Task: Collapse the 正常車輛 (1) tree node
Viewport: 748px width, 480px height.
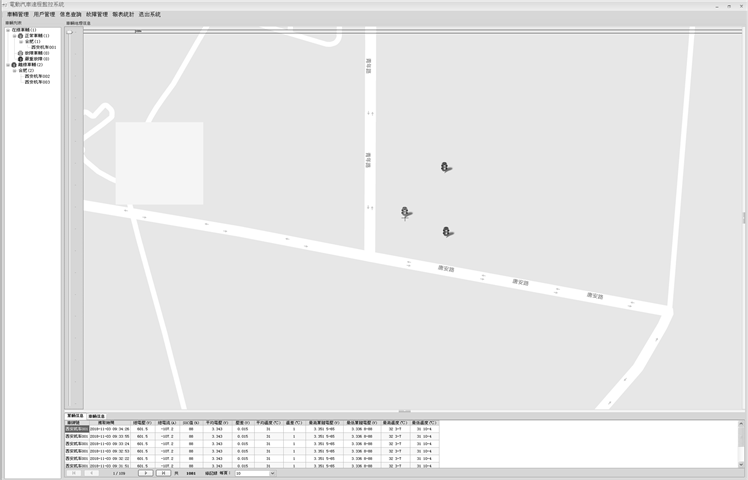Action: click(14, 36)
